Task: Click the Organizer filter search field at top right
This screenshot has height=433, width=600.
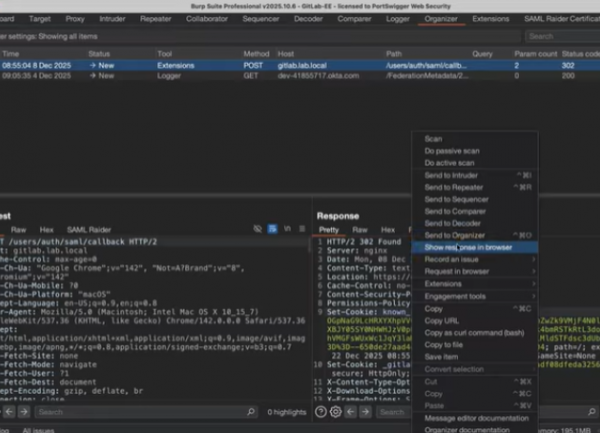Action: coord(562,36)
